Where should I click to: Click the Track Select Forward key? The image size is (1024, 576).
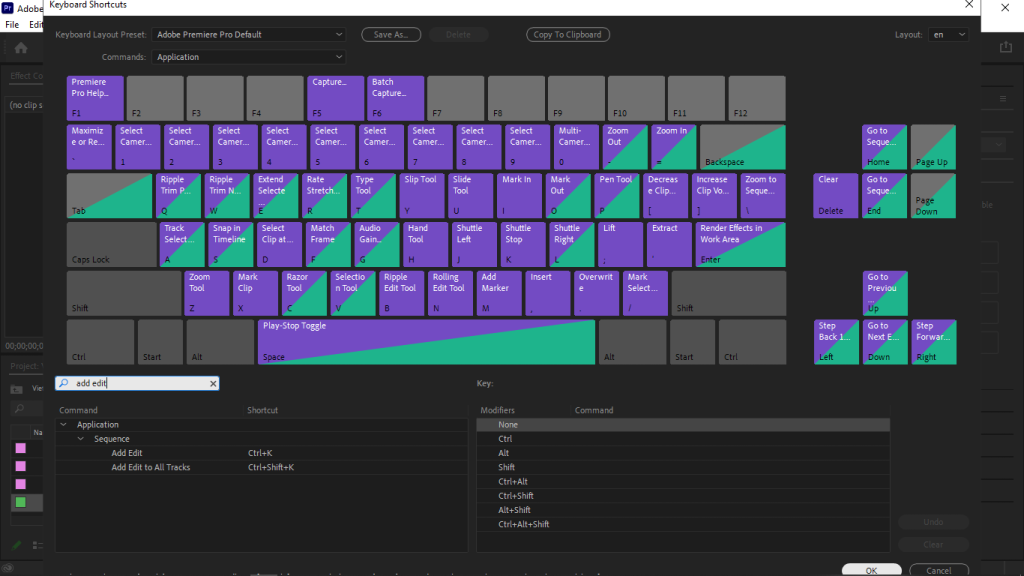181,242
